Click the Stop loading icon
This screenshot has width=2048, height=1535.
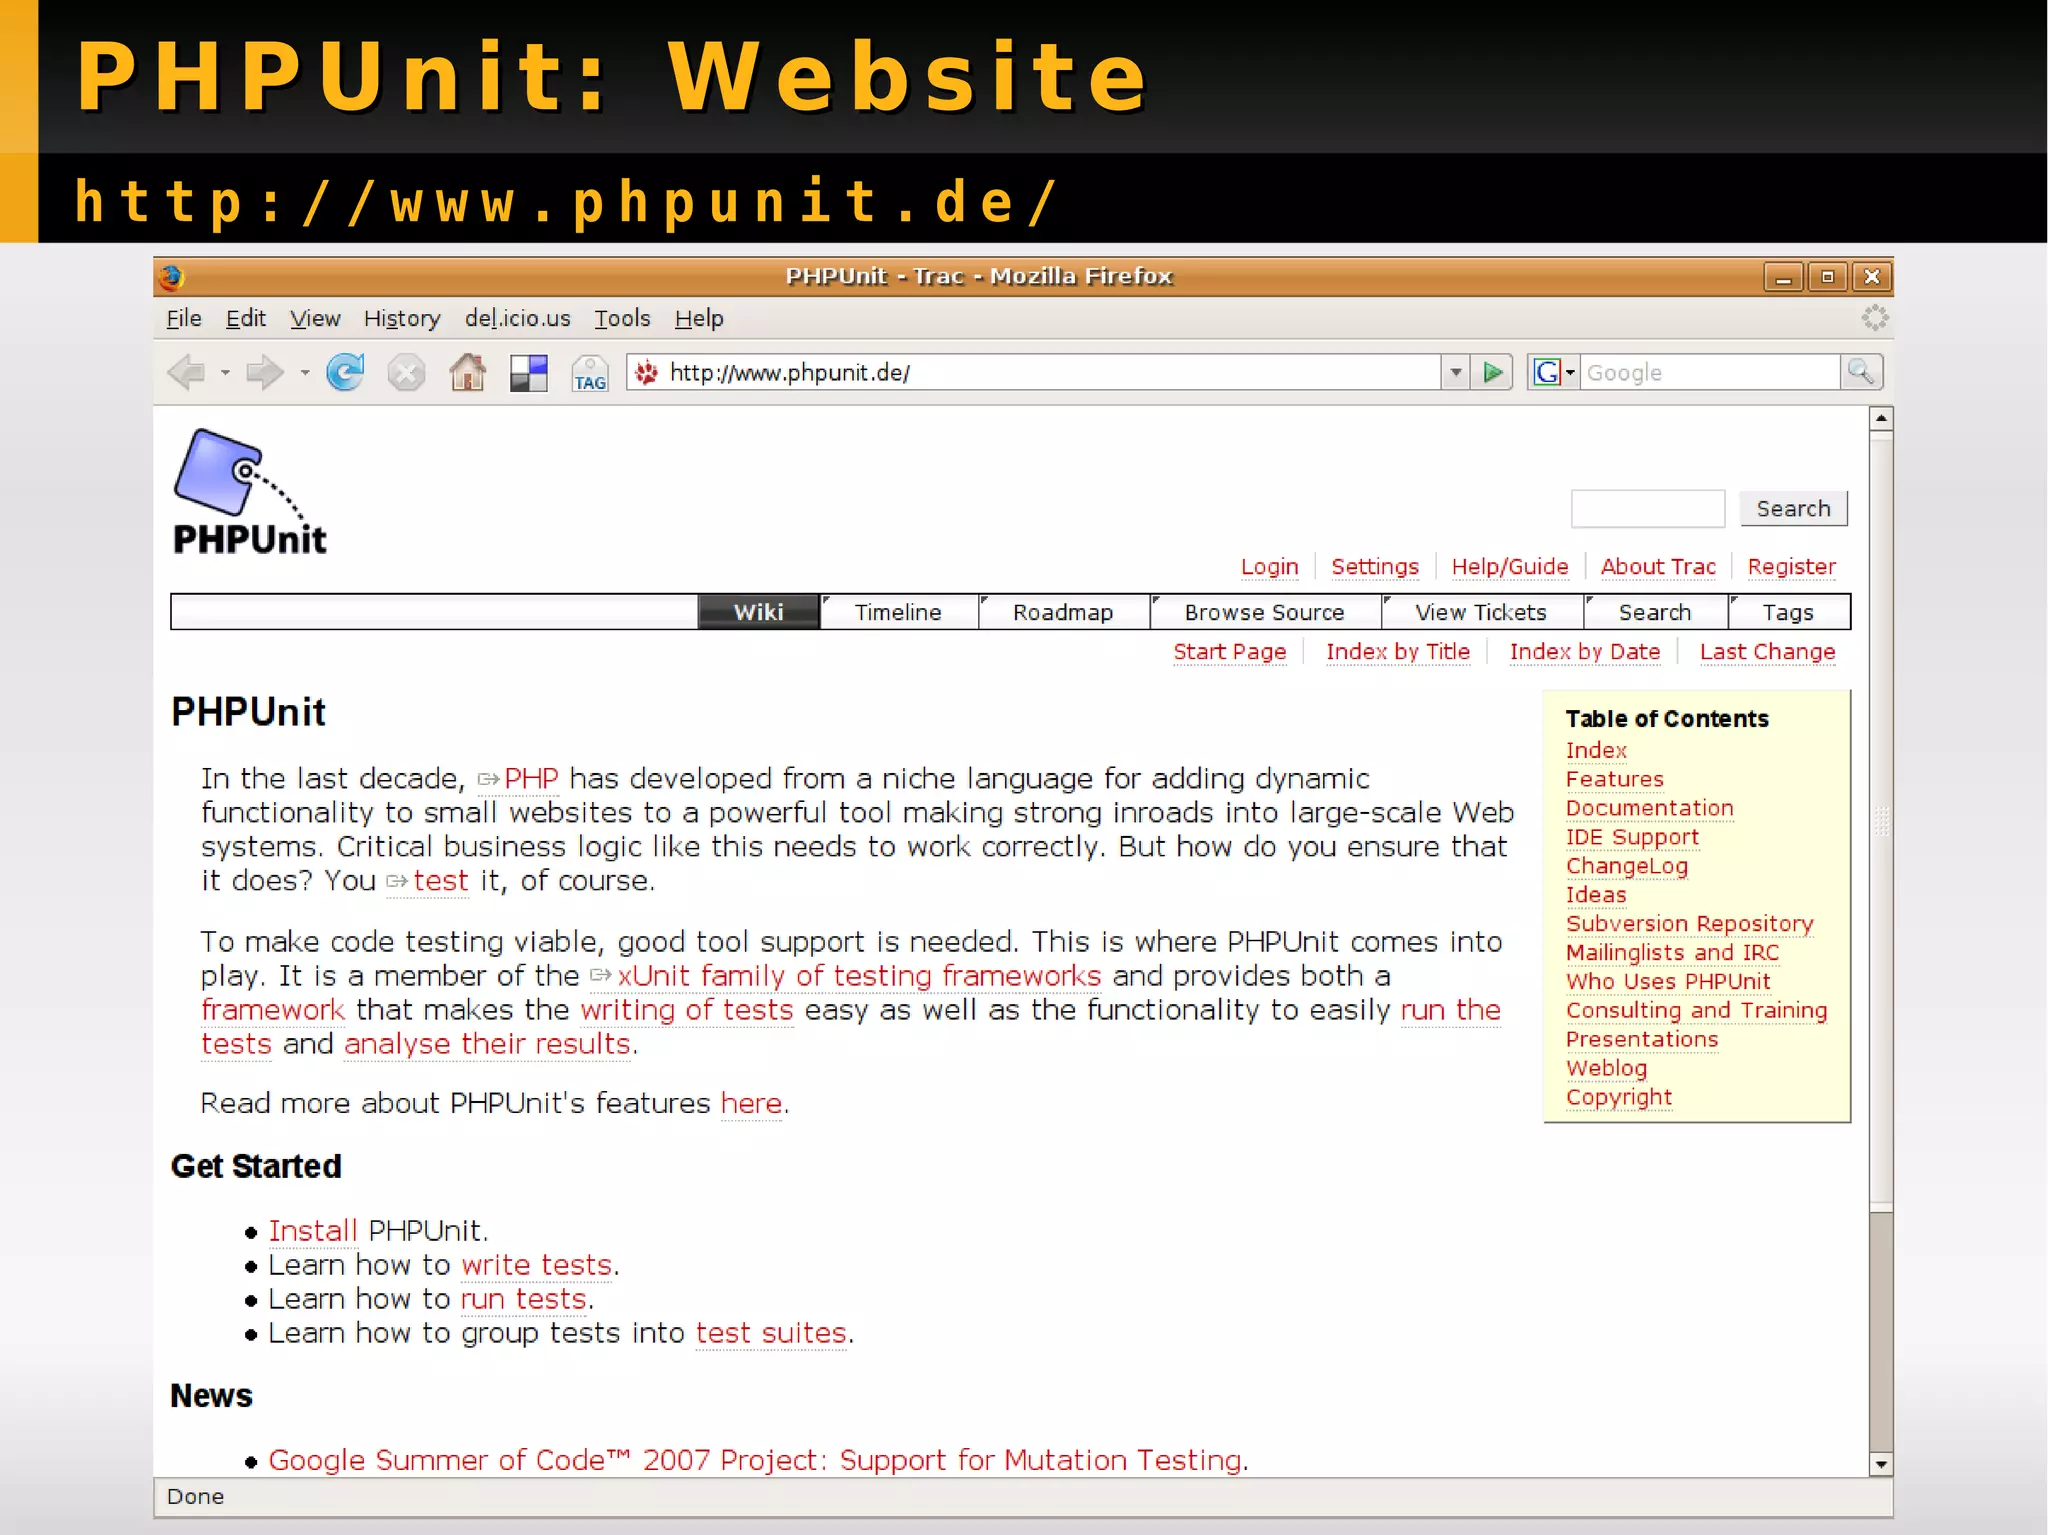point(406,373)
